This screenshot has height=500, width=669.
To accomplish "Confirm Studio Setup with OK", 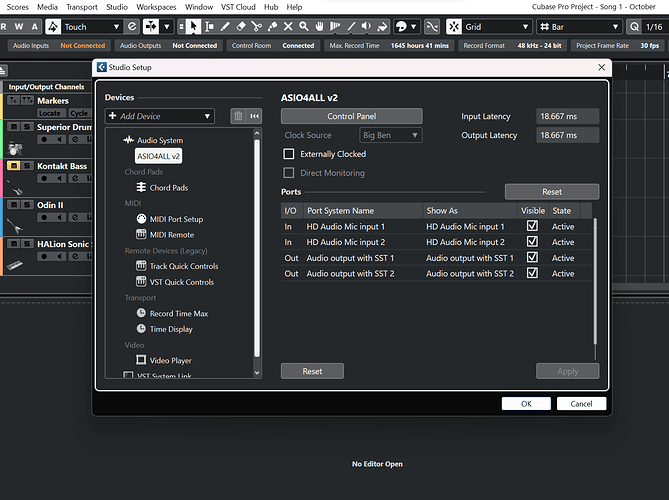I will click(526, 404).
